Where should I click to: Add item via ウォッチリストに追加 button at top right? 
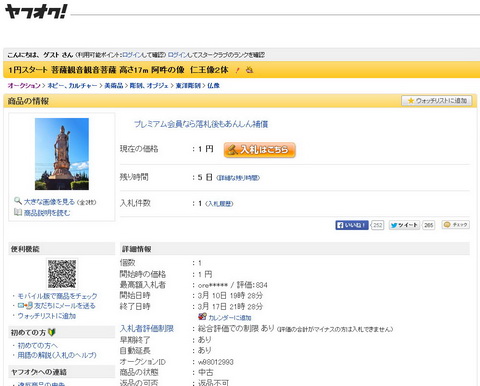[437, 100]
